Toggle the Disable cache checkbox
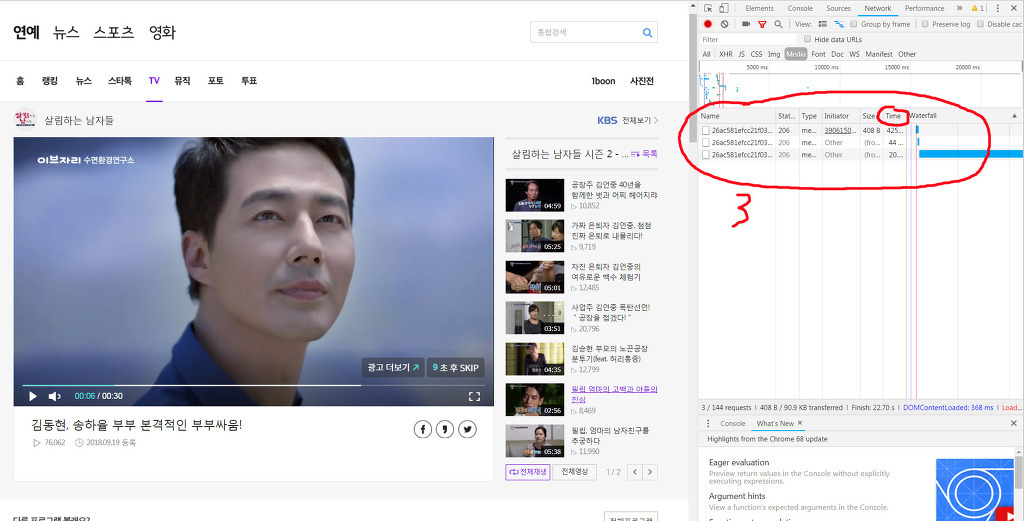This screenshot has width=1024, height=521. point(981,24)
